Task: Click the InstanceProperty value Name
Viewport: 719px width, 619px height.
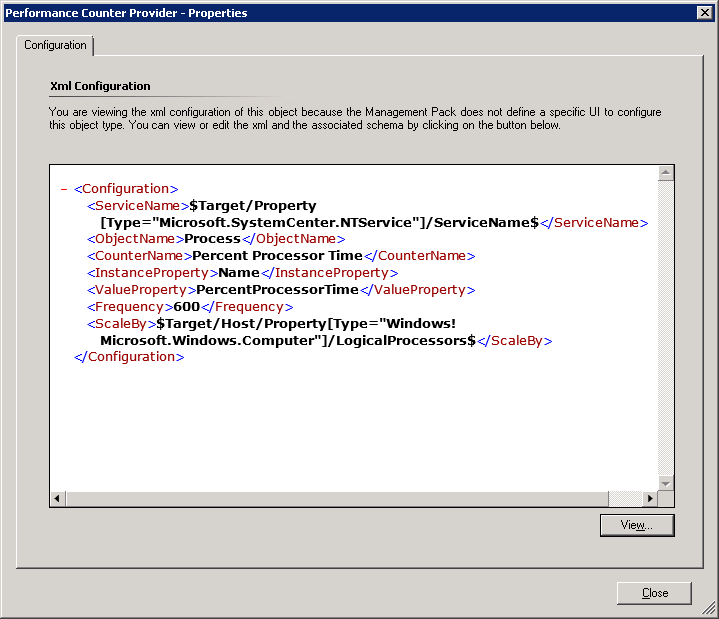Action: pyautogui.click(x=239, y=273)
